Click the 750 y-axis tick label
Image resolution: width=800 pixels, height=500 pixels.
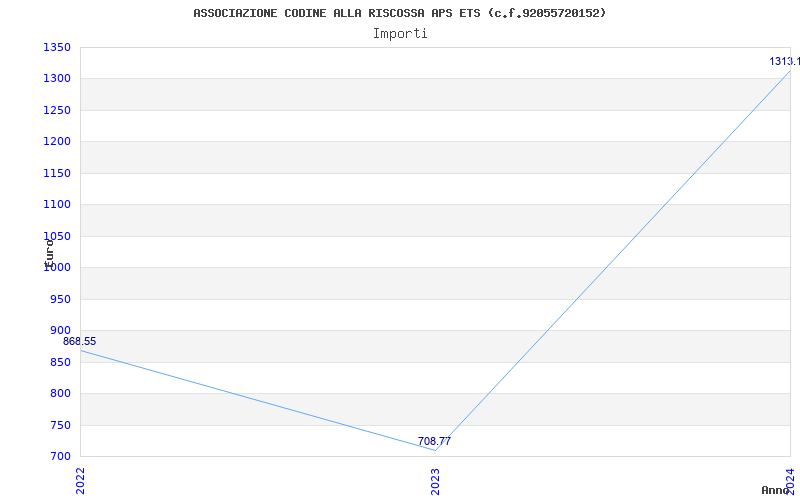coord(60,425)
